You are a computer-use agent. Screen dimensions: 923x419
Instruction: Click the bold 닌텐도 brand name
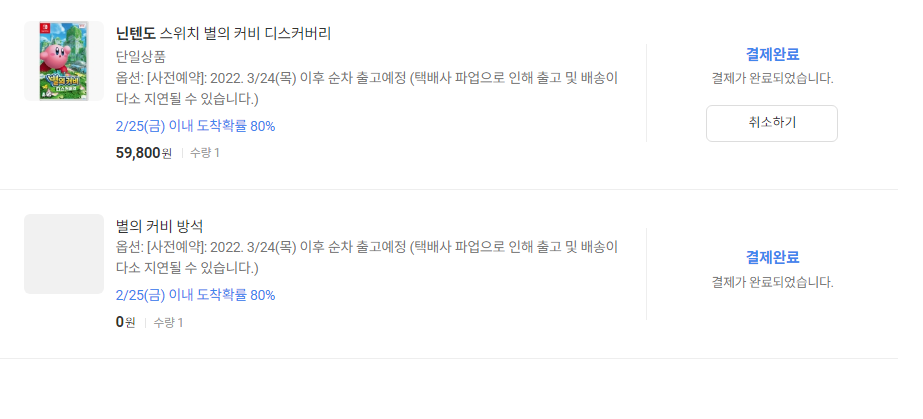[x=136, y=34]
